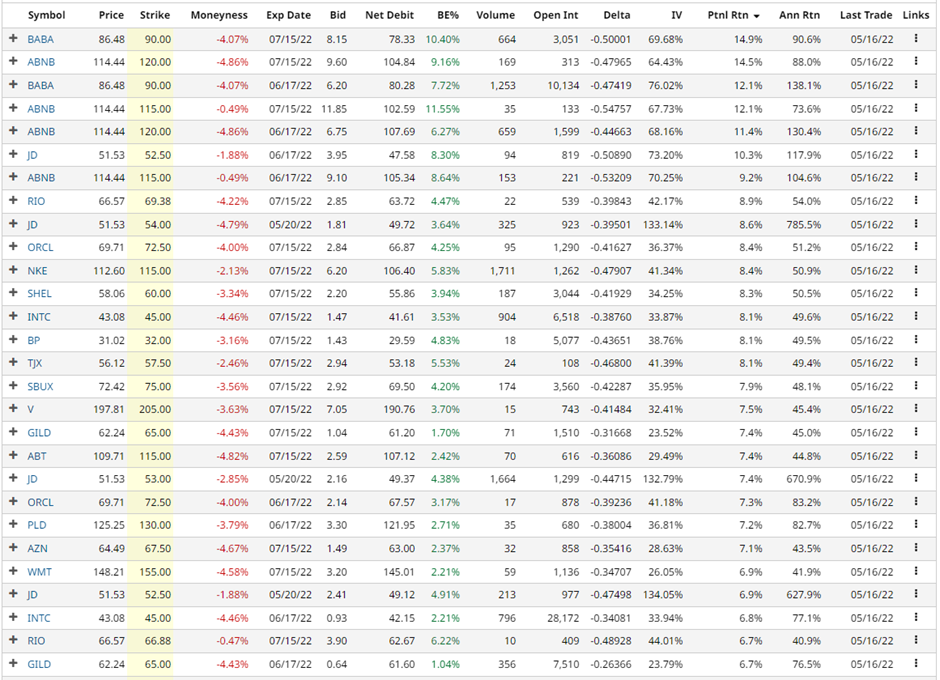The height and width of the screenshot is (680, 940).
Task: Open Links menu for INTC expiring 07/15/22
Action: click(x=915, y=316)
